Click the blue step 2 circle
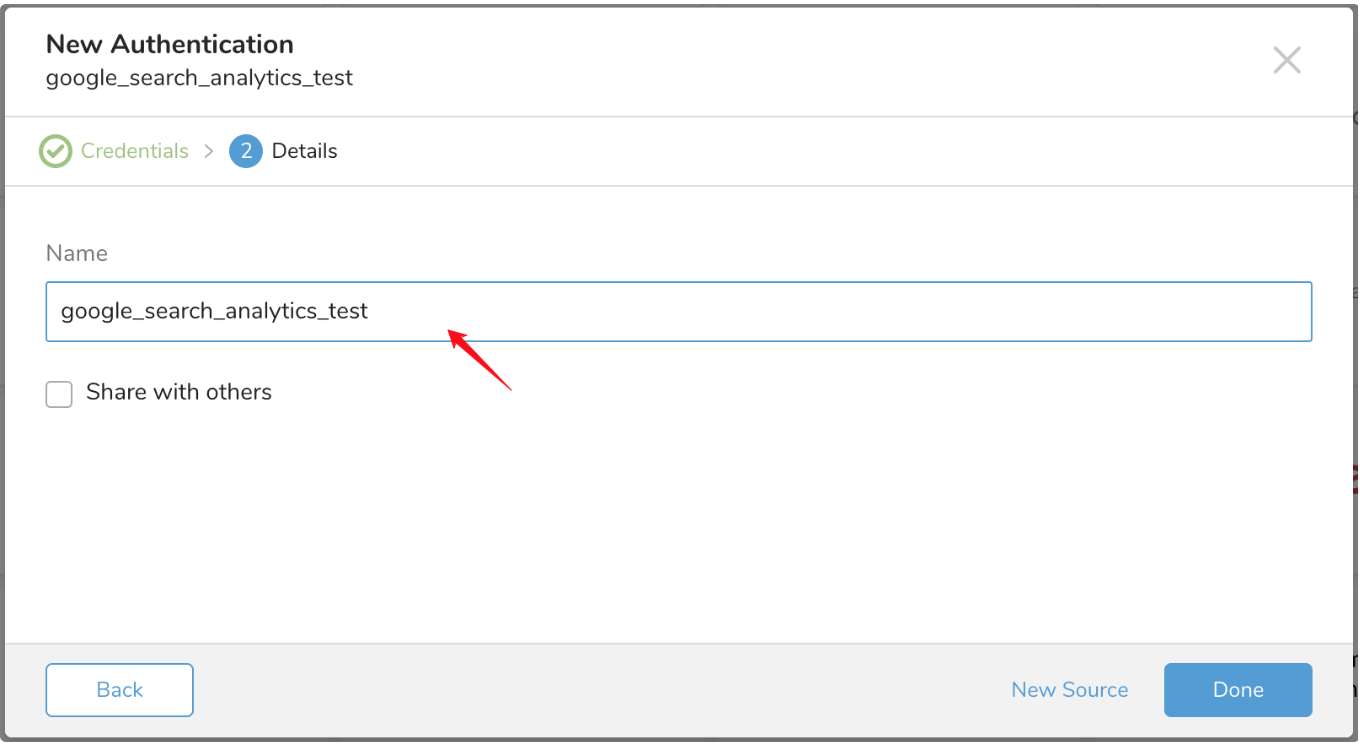Viewport: 1360px width, 746px height. tap(245, 152)
